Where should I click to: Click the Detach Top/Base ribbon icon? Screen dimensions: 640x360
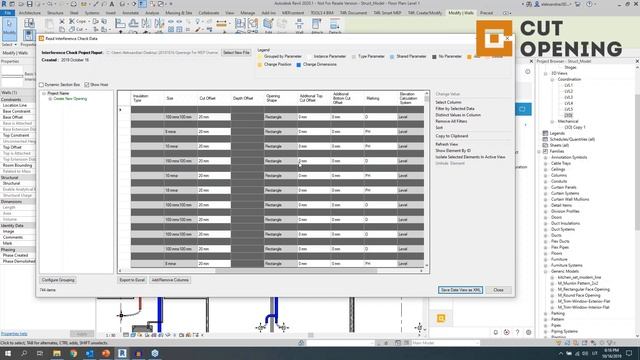[x=335, y=25]
